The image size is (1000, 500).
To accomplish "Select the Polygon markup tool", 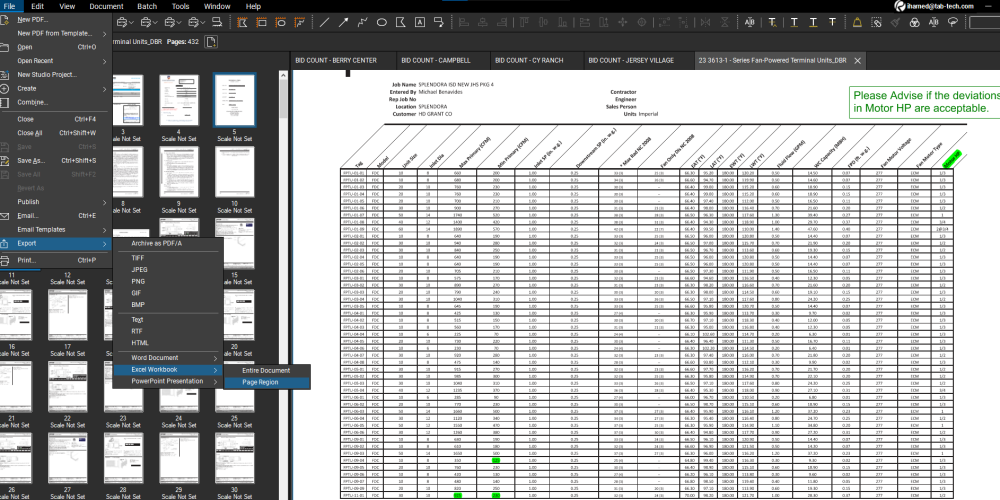I will coord(401,22).
